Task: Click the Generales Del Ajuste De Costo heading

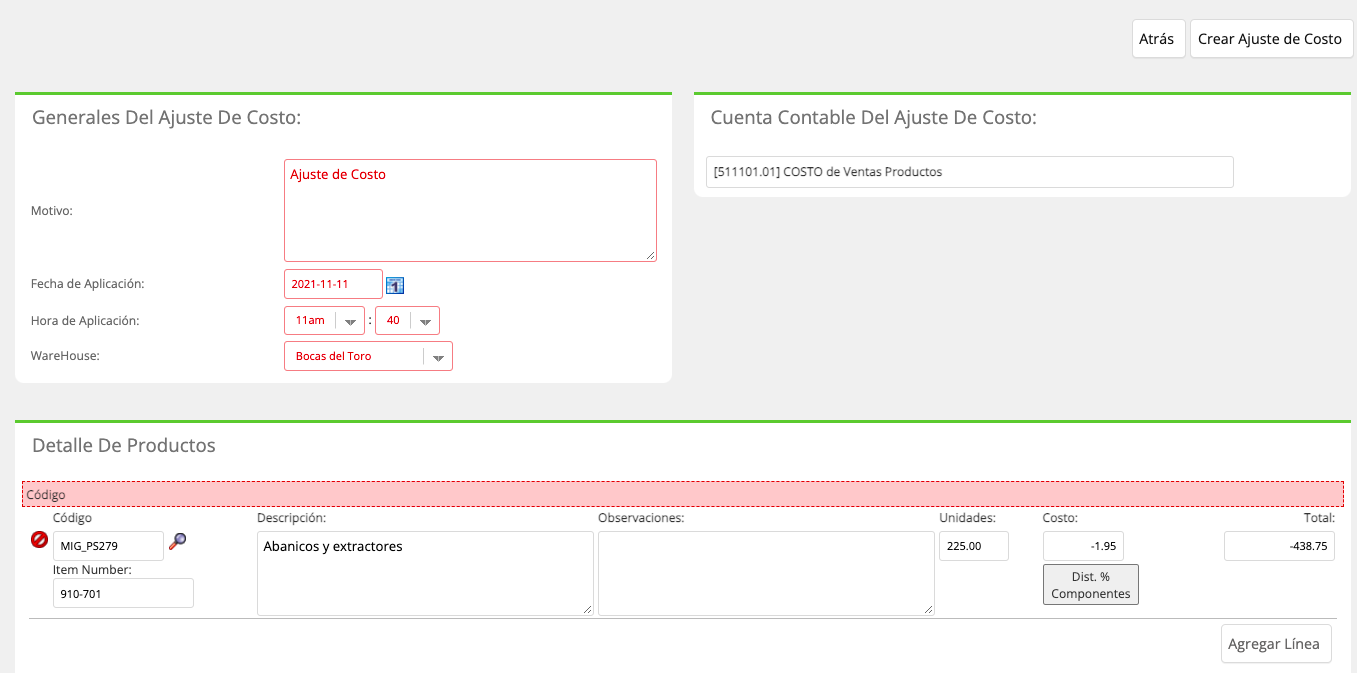Action: click(167, 118)
